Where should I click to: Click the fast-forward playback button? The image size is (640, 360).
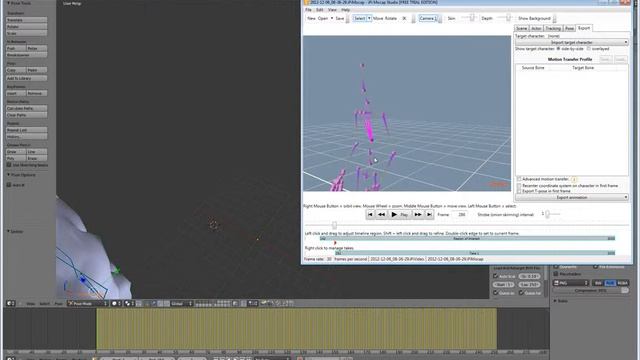[x=418, y=214]
